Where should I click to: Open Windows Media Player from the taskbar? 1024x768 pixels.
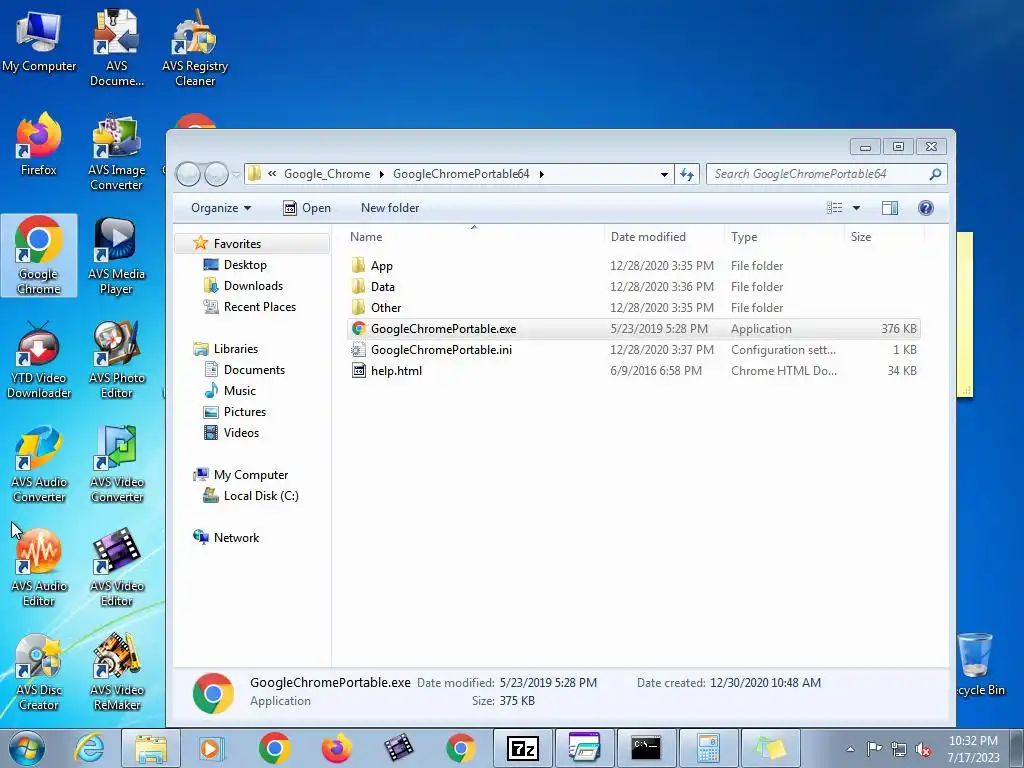point(212,748)
